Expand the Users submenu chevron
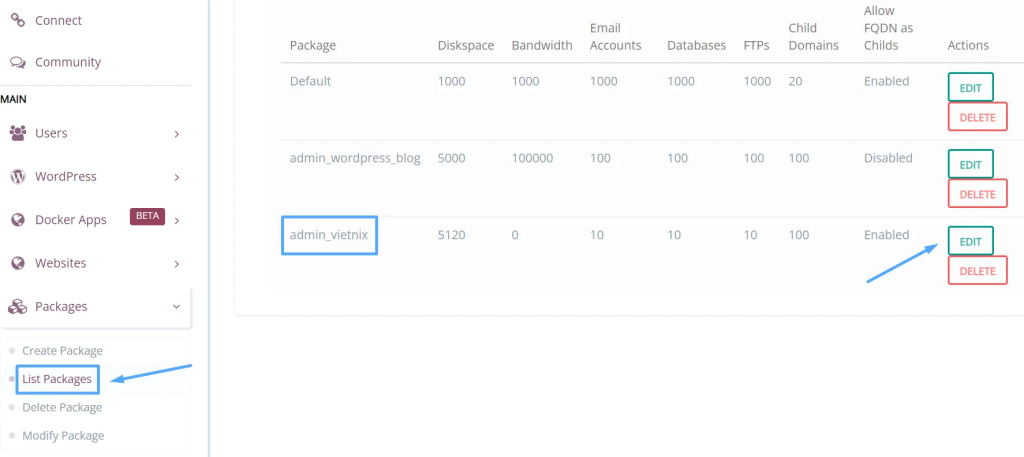Viewport: 1024px width, 457px height. [x=176, y=134]
